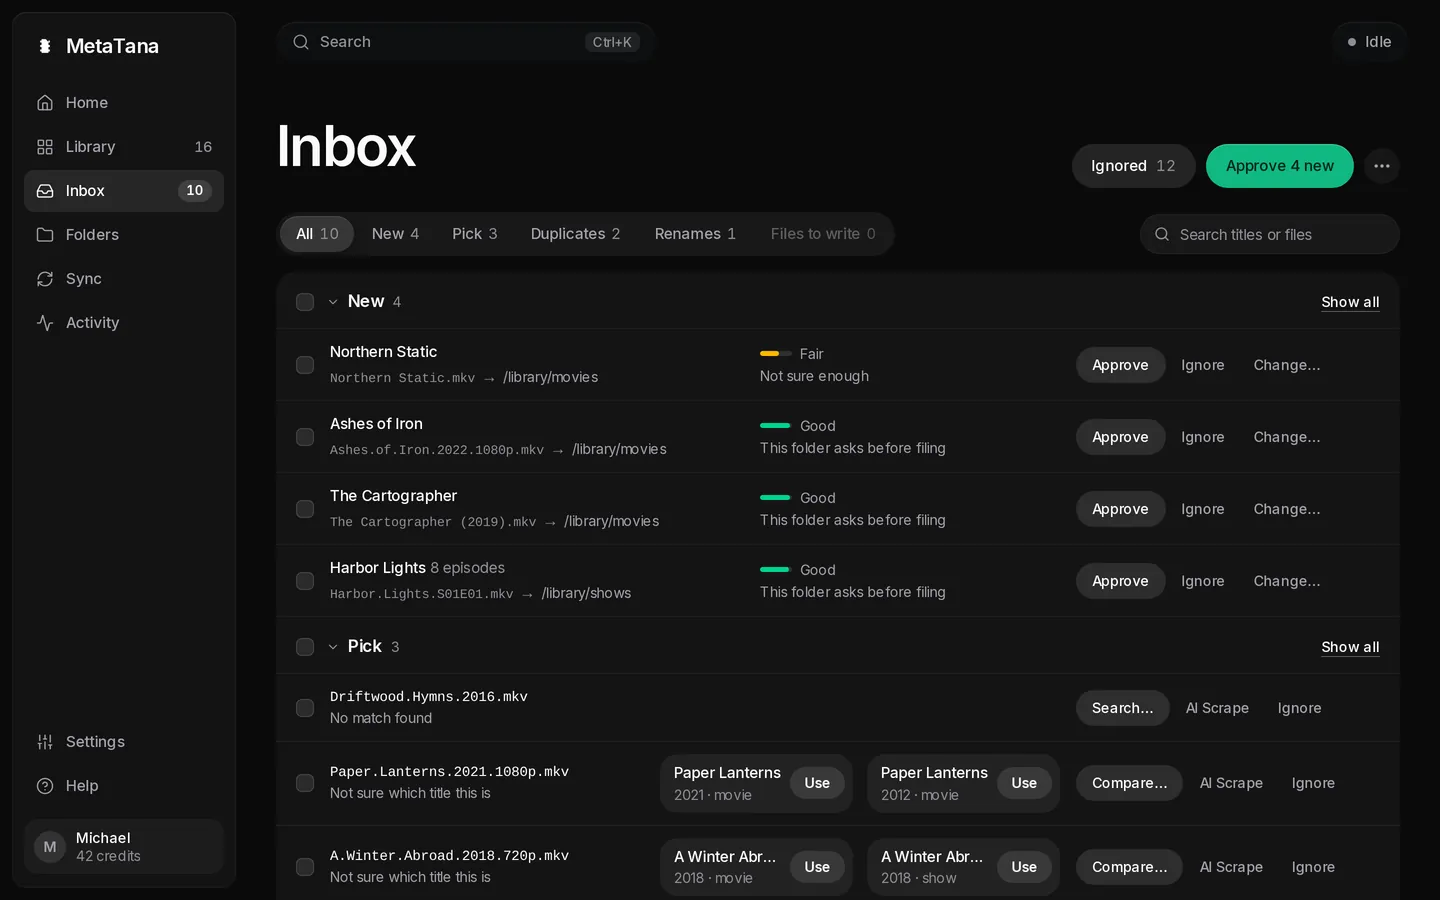Click the Search titles or files field
The height and width of the screenshot is (900, 1440).
(x=1269, y=234)
